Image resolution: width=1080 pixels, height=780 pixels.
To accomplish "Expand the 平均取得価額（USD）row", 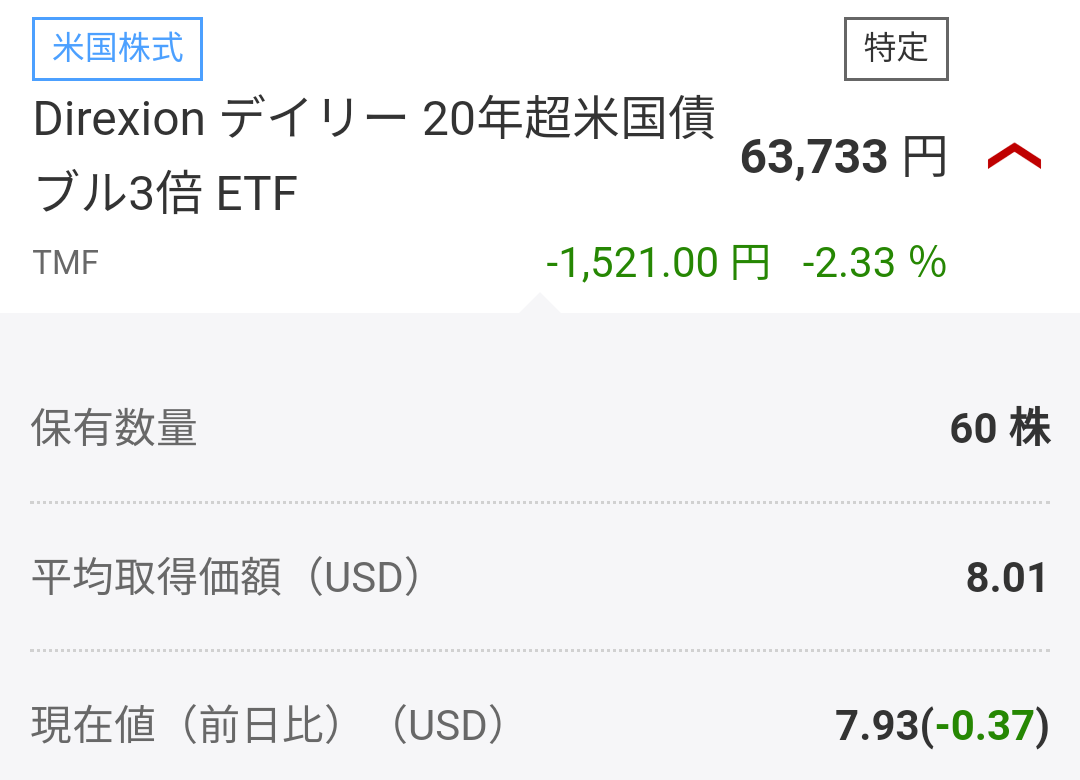I will (x=540, y=577).
